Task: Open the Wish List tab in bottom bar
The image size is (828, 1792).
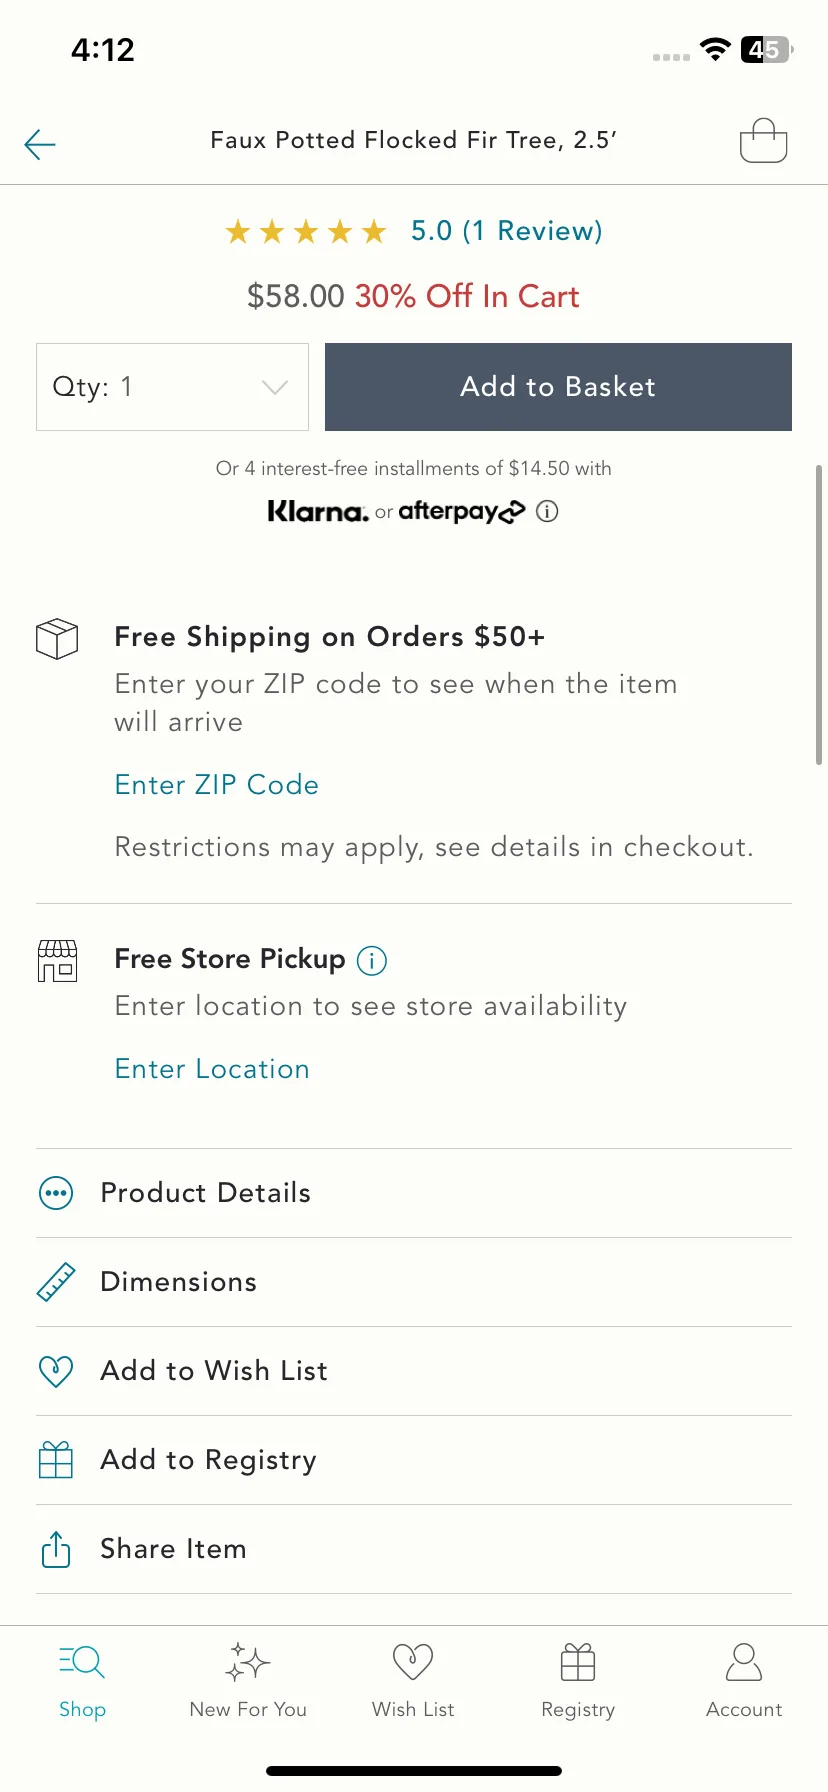Action: [x=413, y=1680]
